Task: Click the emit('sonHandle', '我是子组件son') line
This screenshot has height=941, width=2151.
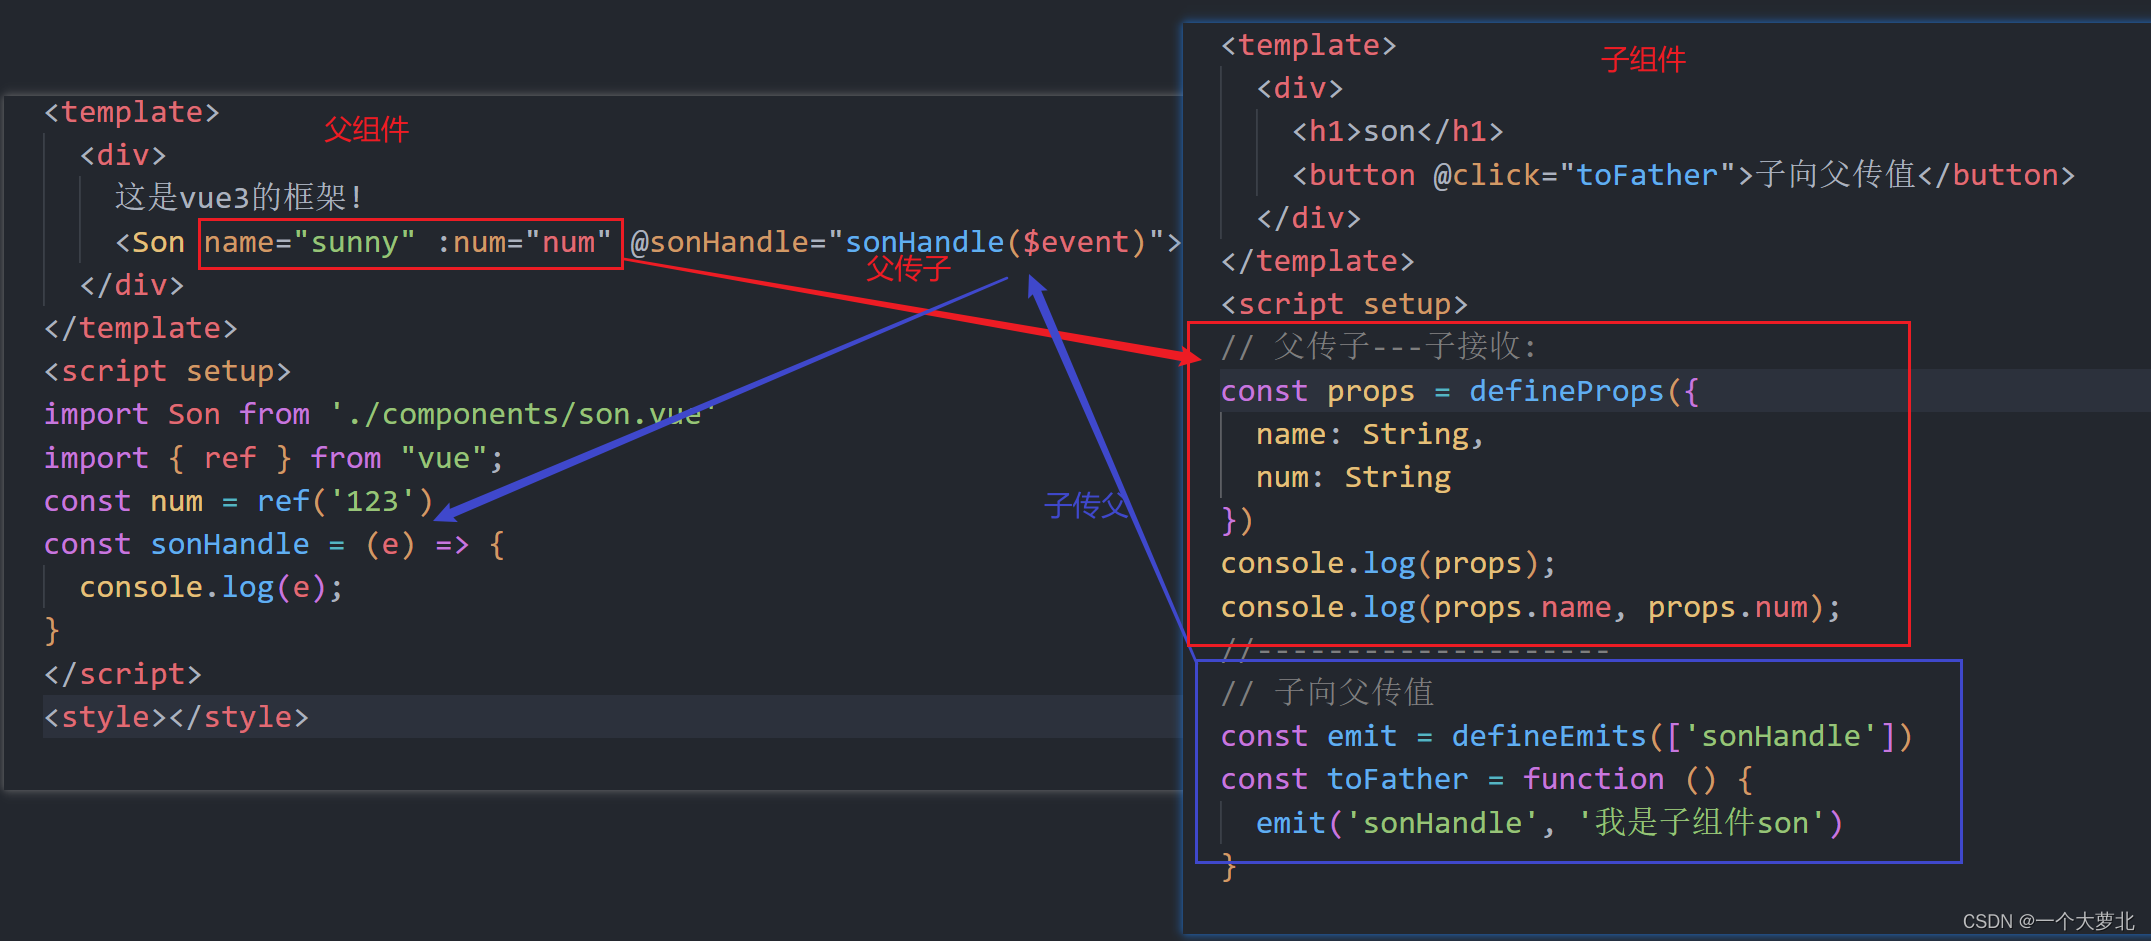Action: (x=1549, y=824)
